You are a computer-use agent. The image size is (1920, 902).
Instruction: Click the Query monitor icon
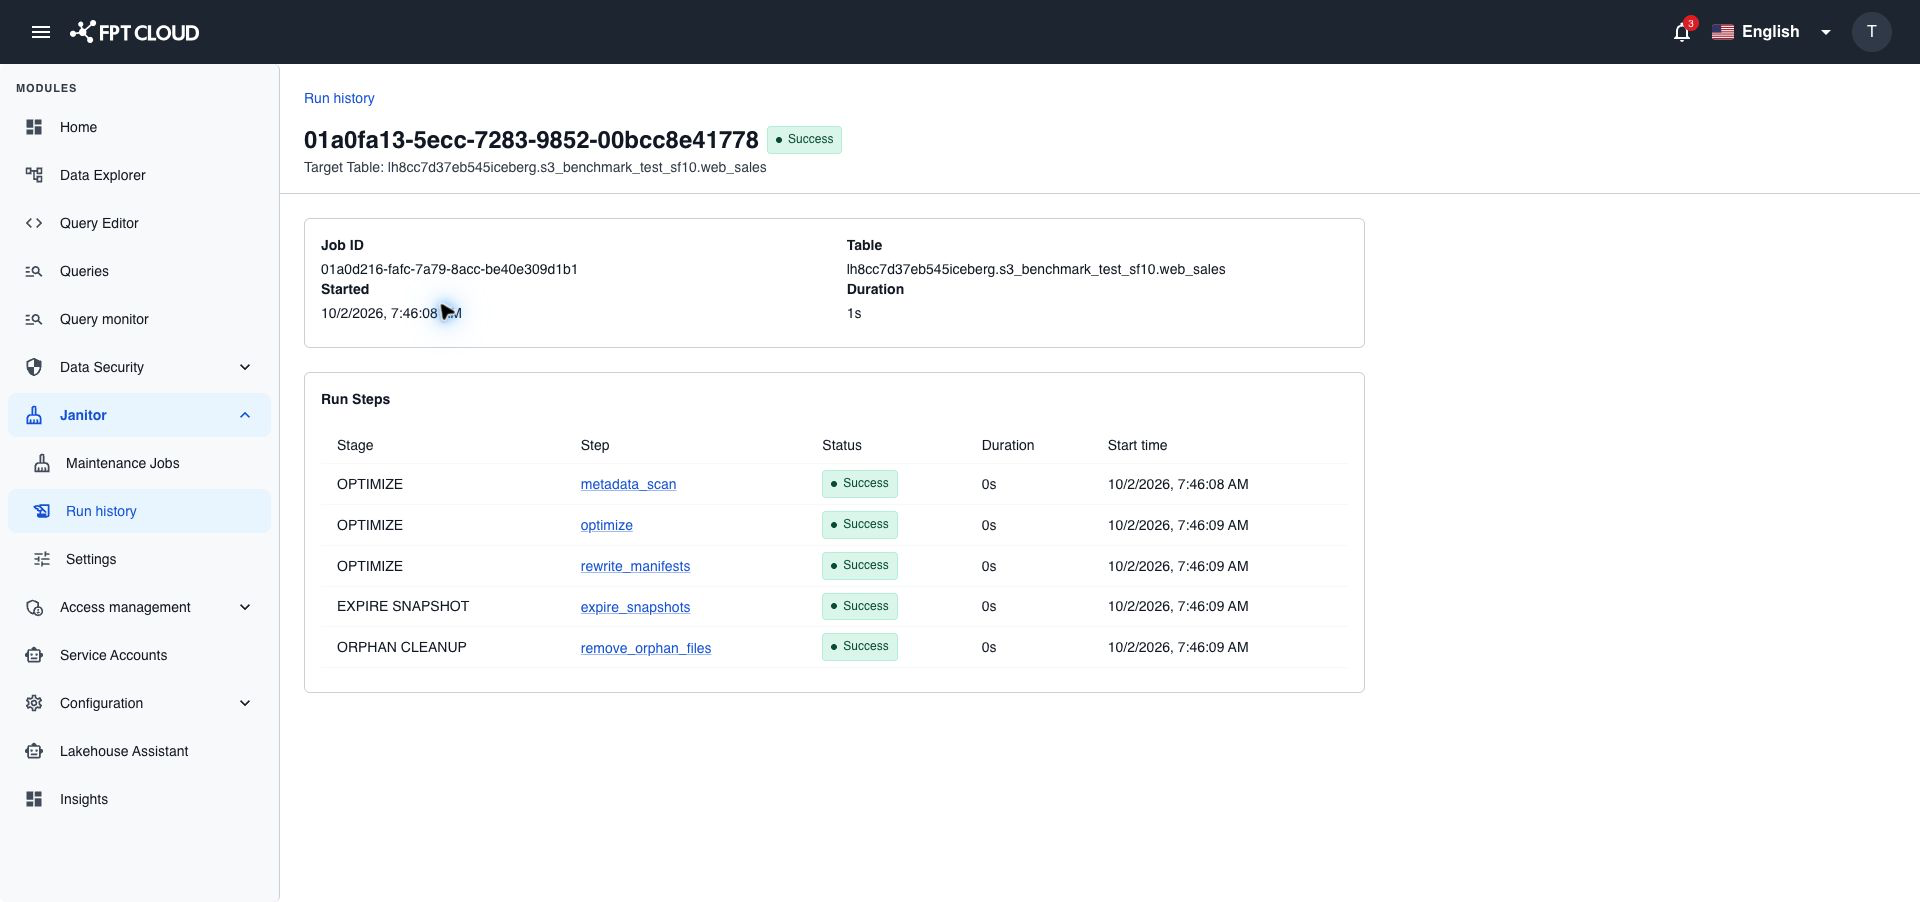[34, 319]
